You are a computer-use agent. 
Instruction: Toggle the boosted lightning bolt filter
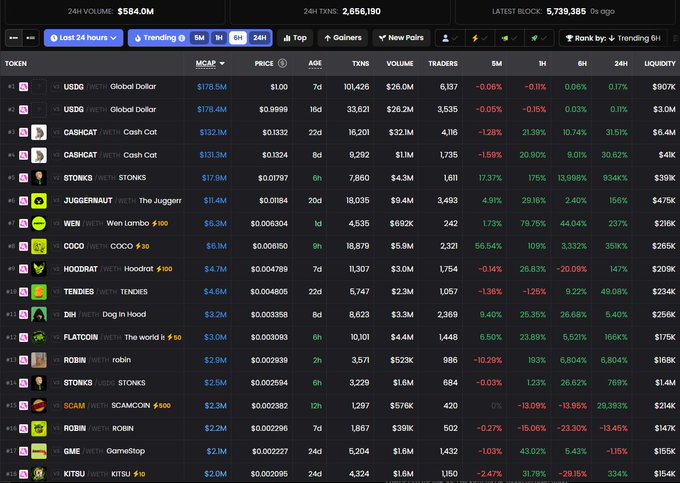pos(479,38)
